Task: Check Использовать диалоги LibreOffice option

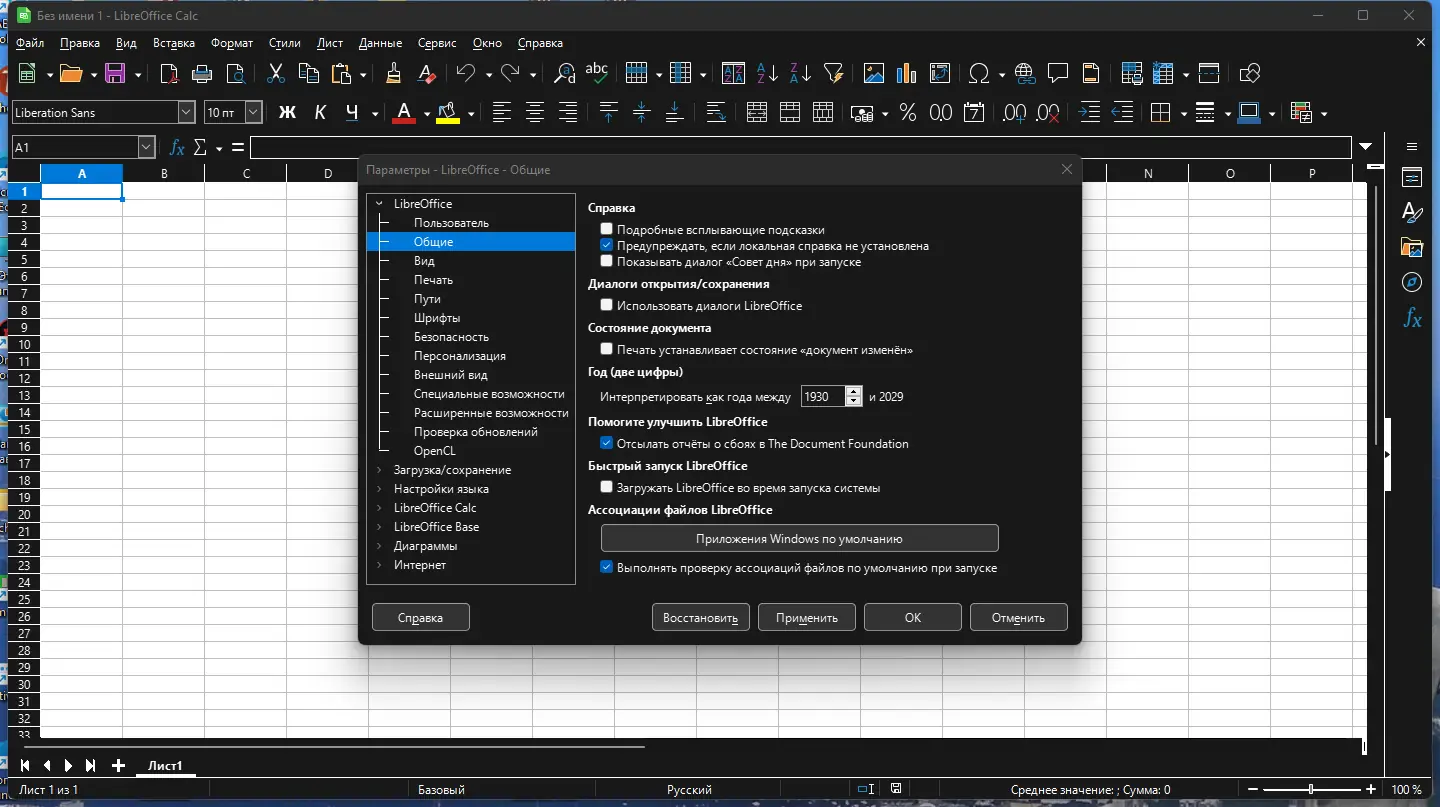Action: (607, 305)
